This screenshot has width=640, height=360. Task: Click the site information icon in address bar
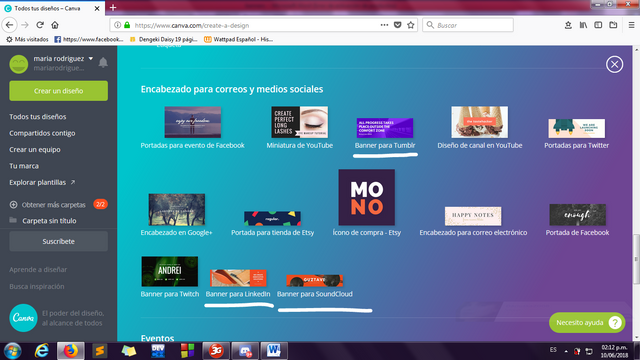(118, 25)
